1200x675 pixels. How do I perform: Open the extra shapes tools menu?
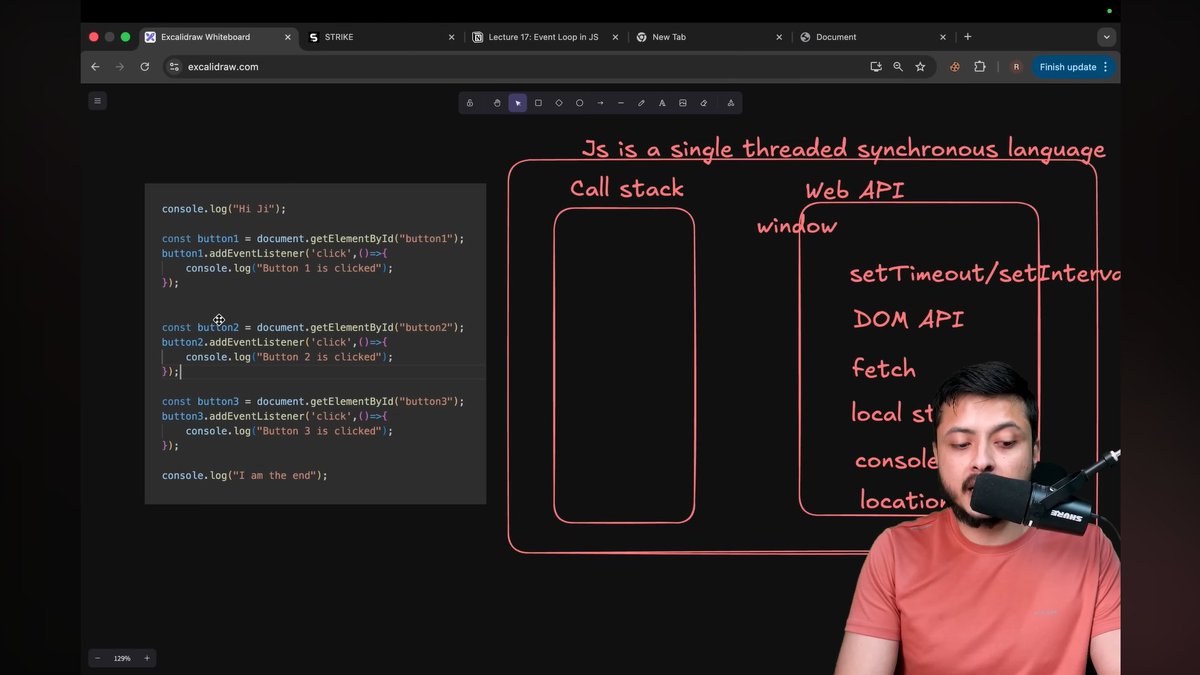pos(731,103)
